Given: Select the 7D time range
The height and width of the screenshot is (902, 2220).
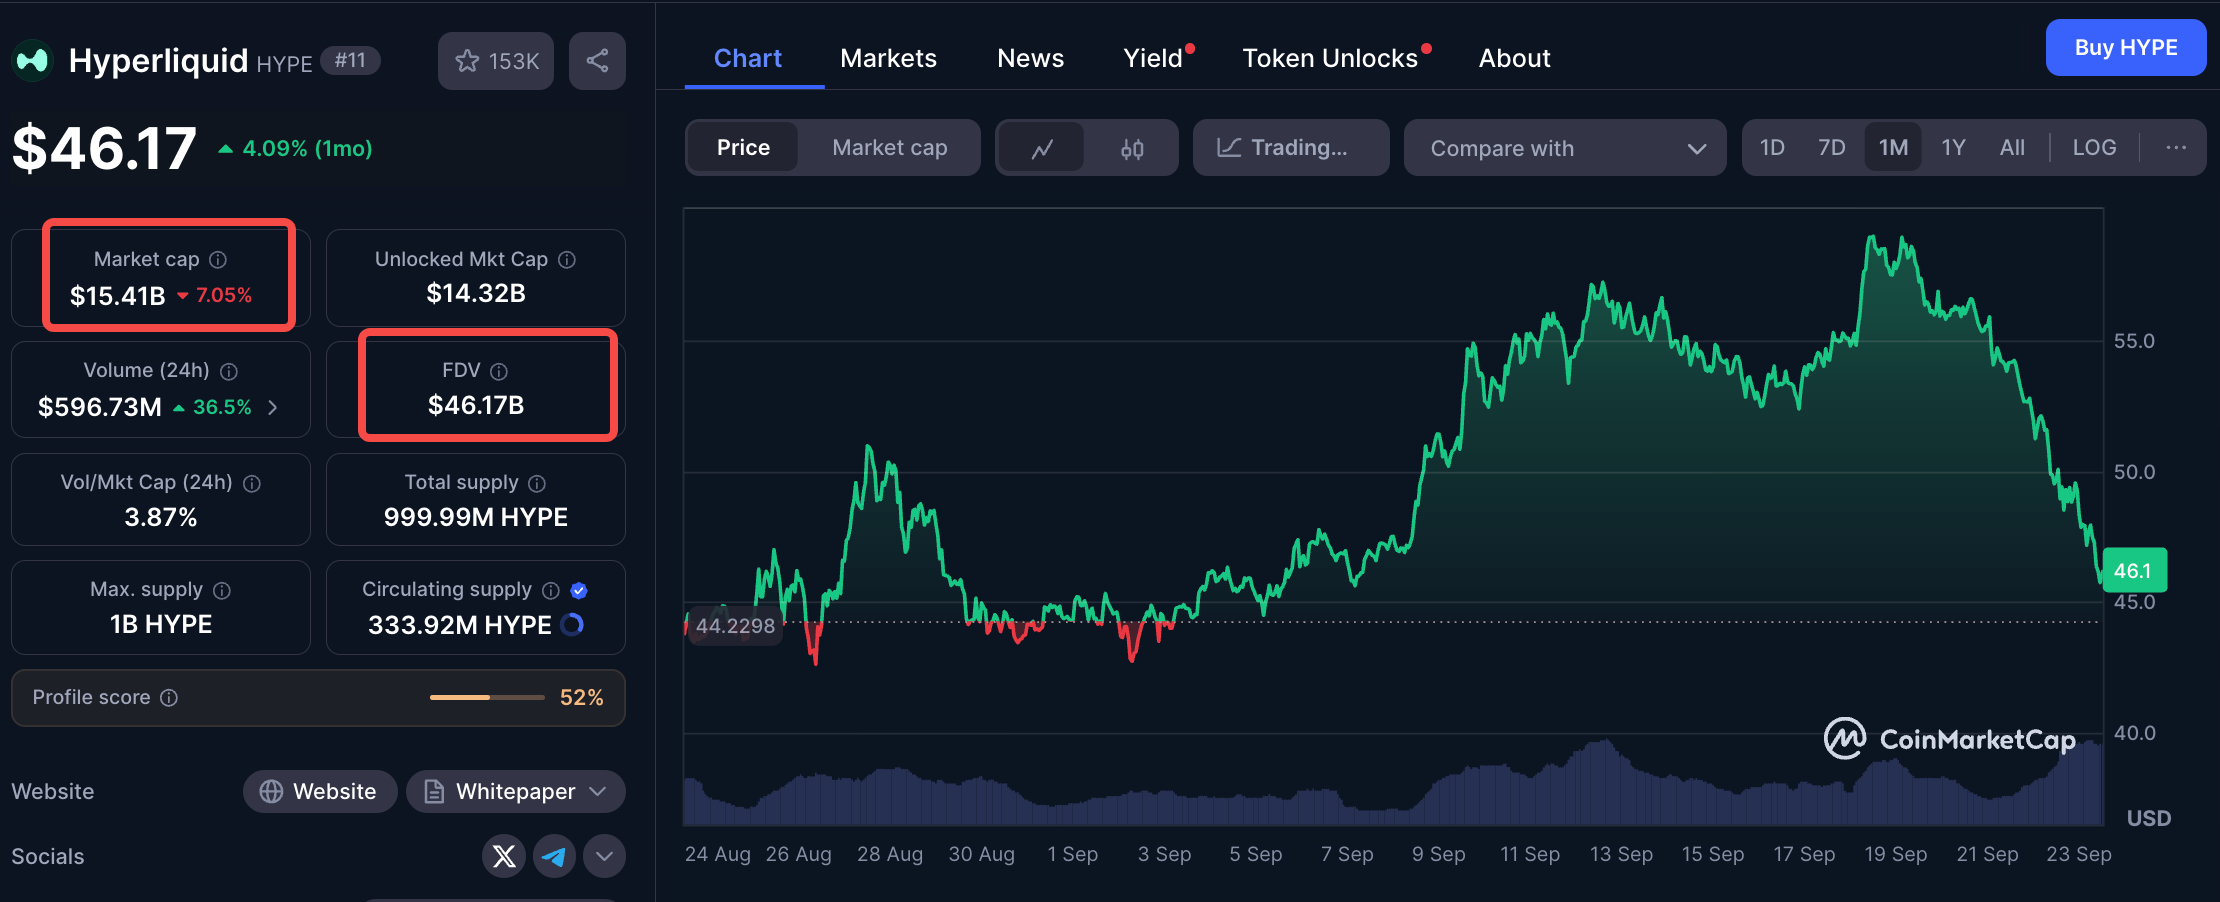Looking at the screenshot, I should (1831, 148).
